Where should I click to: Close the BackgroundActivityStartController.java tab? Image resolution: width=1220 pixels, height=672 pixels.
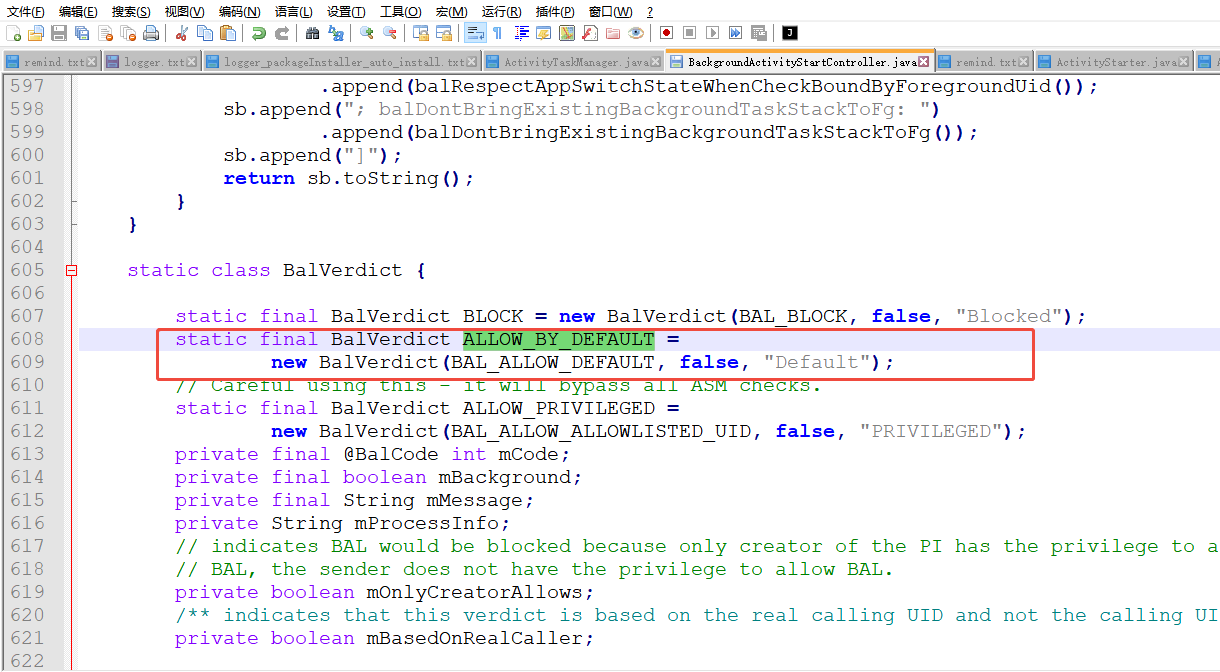tap(924, 62)
